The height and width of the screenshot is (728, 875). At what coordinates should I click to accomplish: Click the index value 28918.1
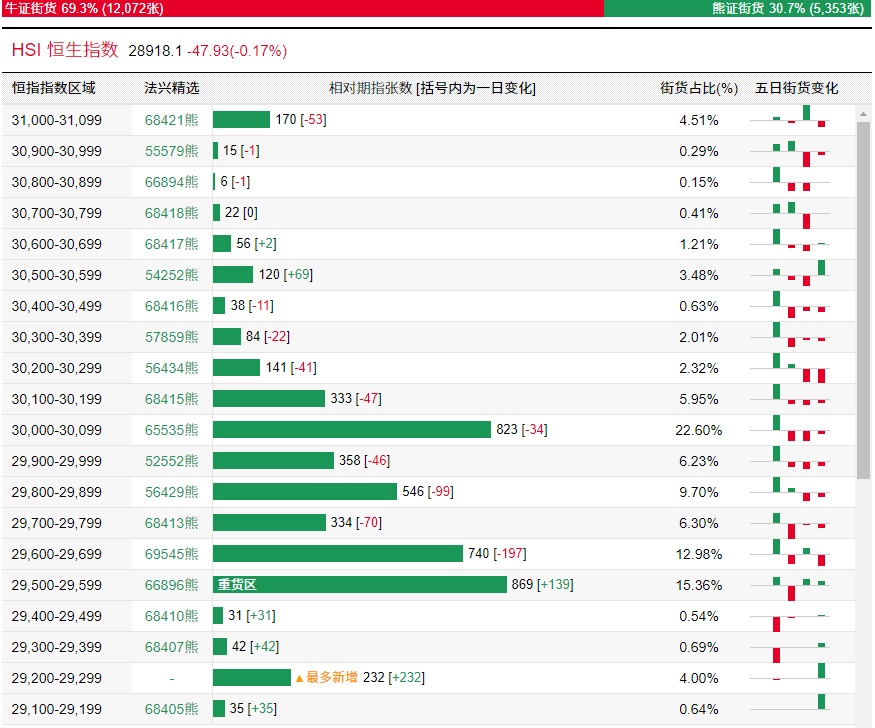tap(155, 51)
